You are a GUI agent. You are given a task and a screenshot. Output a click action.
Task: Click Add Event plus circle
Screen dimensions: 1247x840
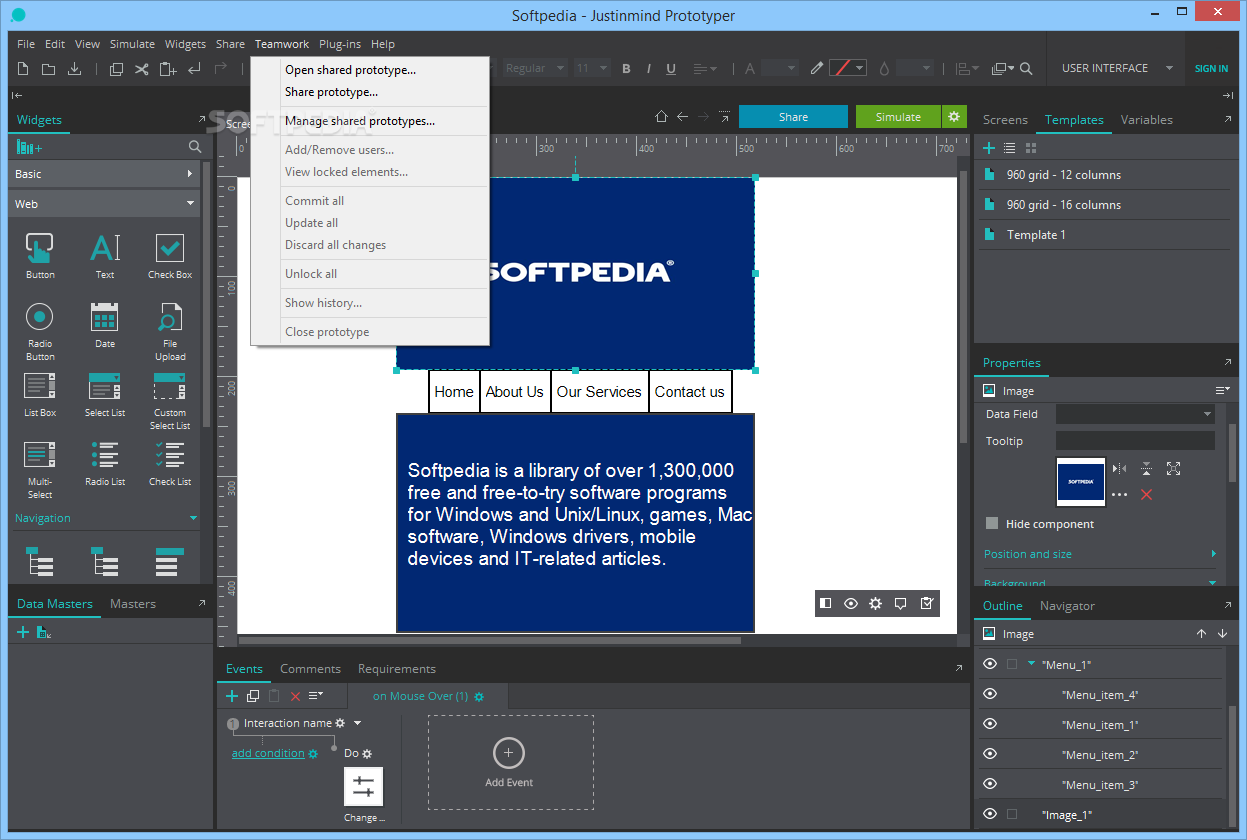509,753
